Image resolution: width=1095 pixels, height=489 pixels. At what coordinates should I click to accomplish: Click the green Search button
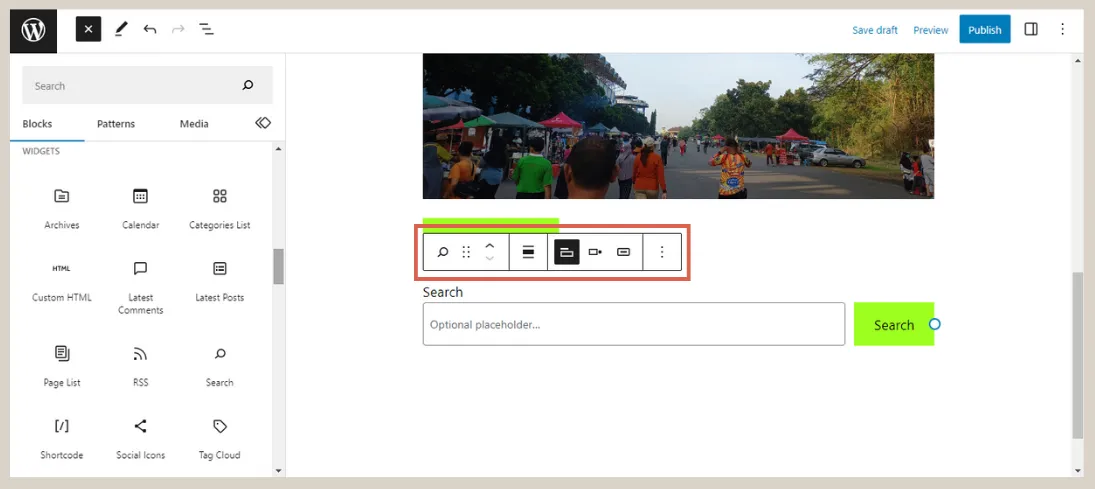tap(894, 324)
